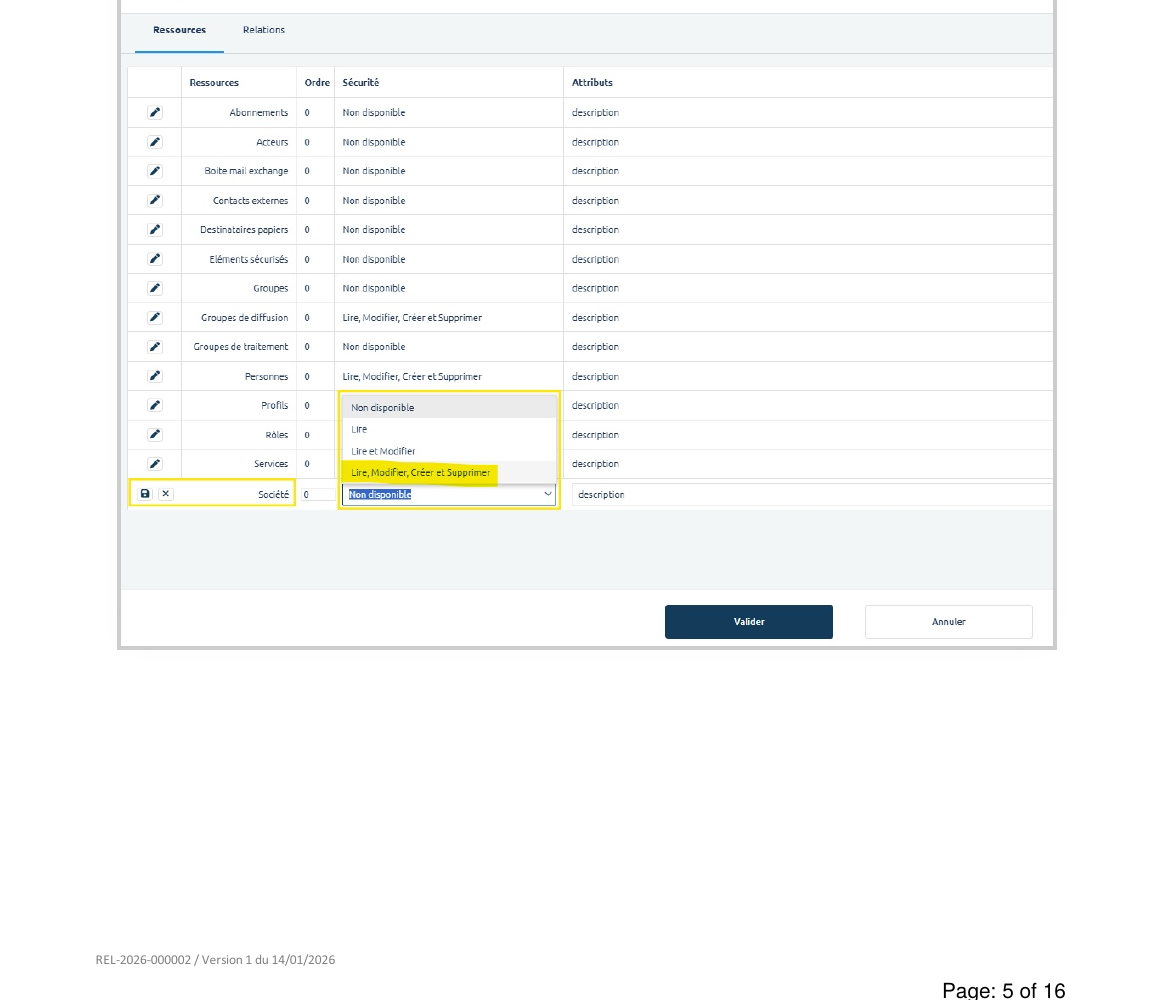Image resolution: width=1165 pixels, height=1000 pixels.
Task: Select Lire, Modifier, Créer et Supprimer option
Action: click(420, 473)
